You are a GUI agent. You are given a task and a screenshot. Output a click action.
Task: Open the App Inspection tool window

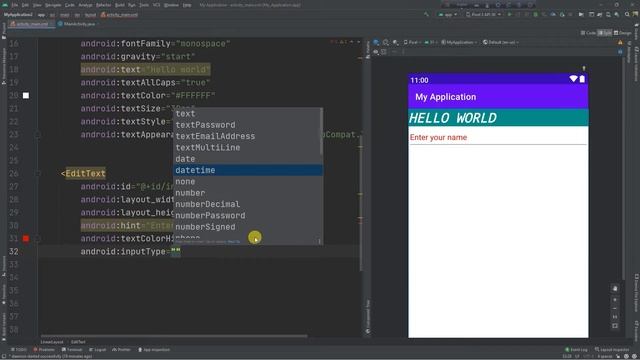[154, 350]
